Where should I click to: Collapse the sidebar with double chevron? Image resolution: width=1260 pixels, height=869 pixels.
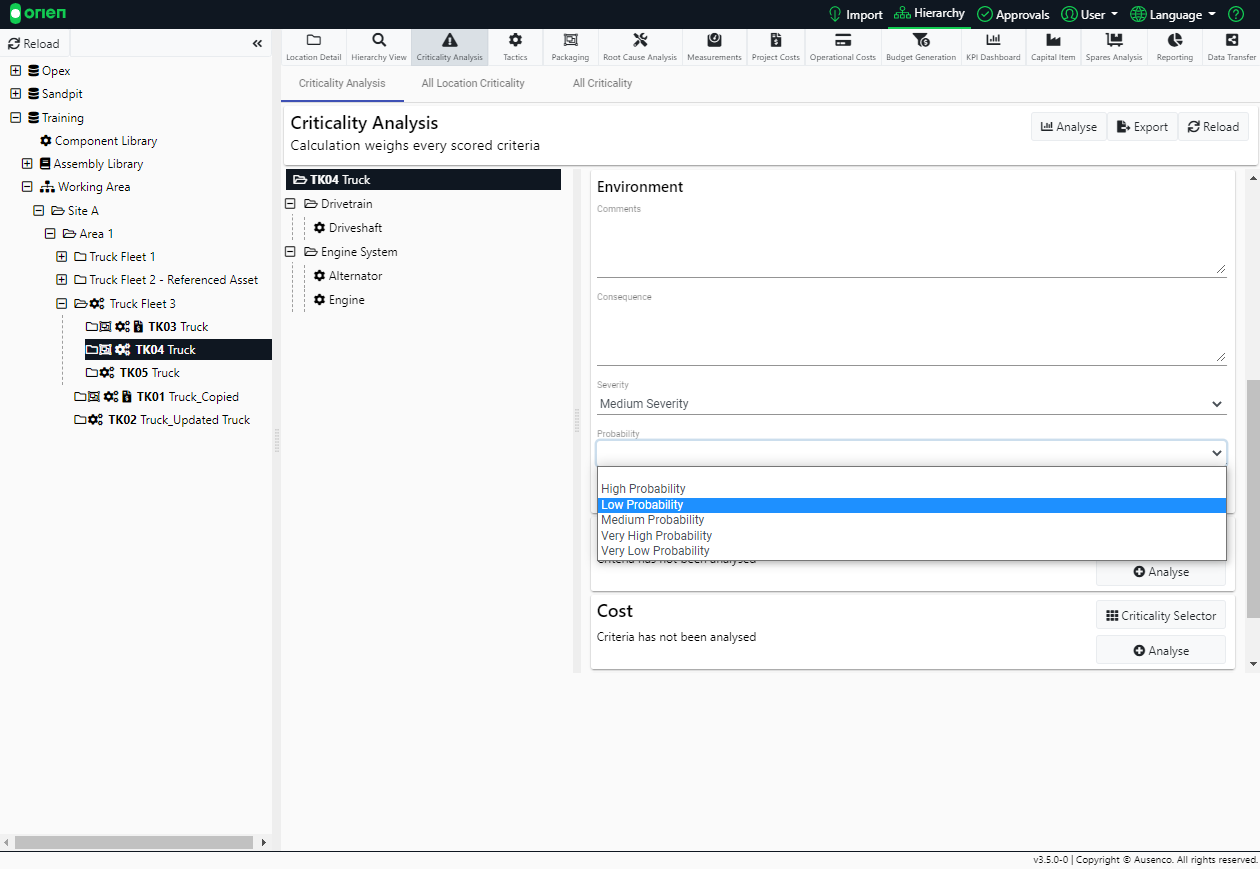[x=257, y=44]
